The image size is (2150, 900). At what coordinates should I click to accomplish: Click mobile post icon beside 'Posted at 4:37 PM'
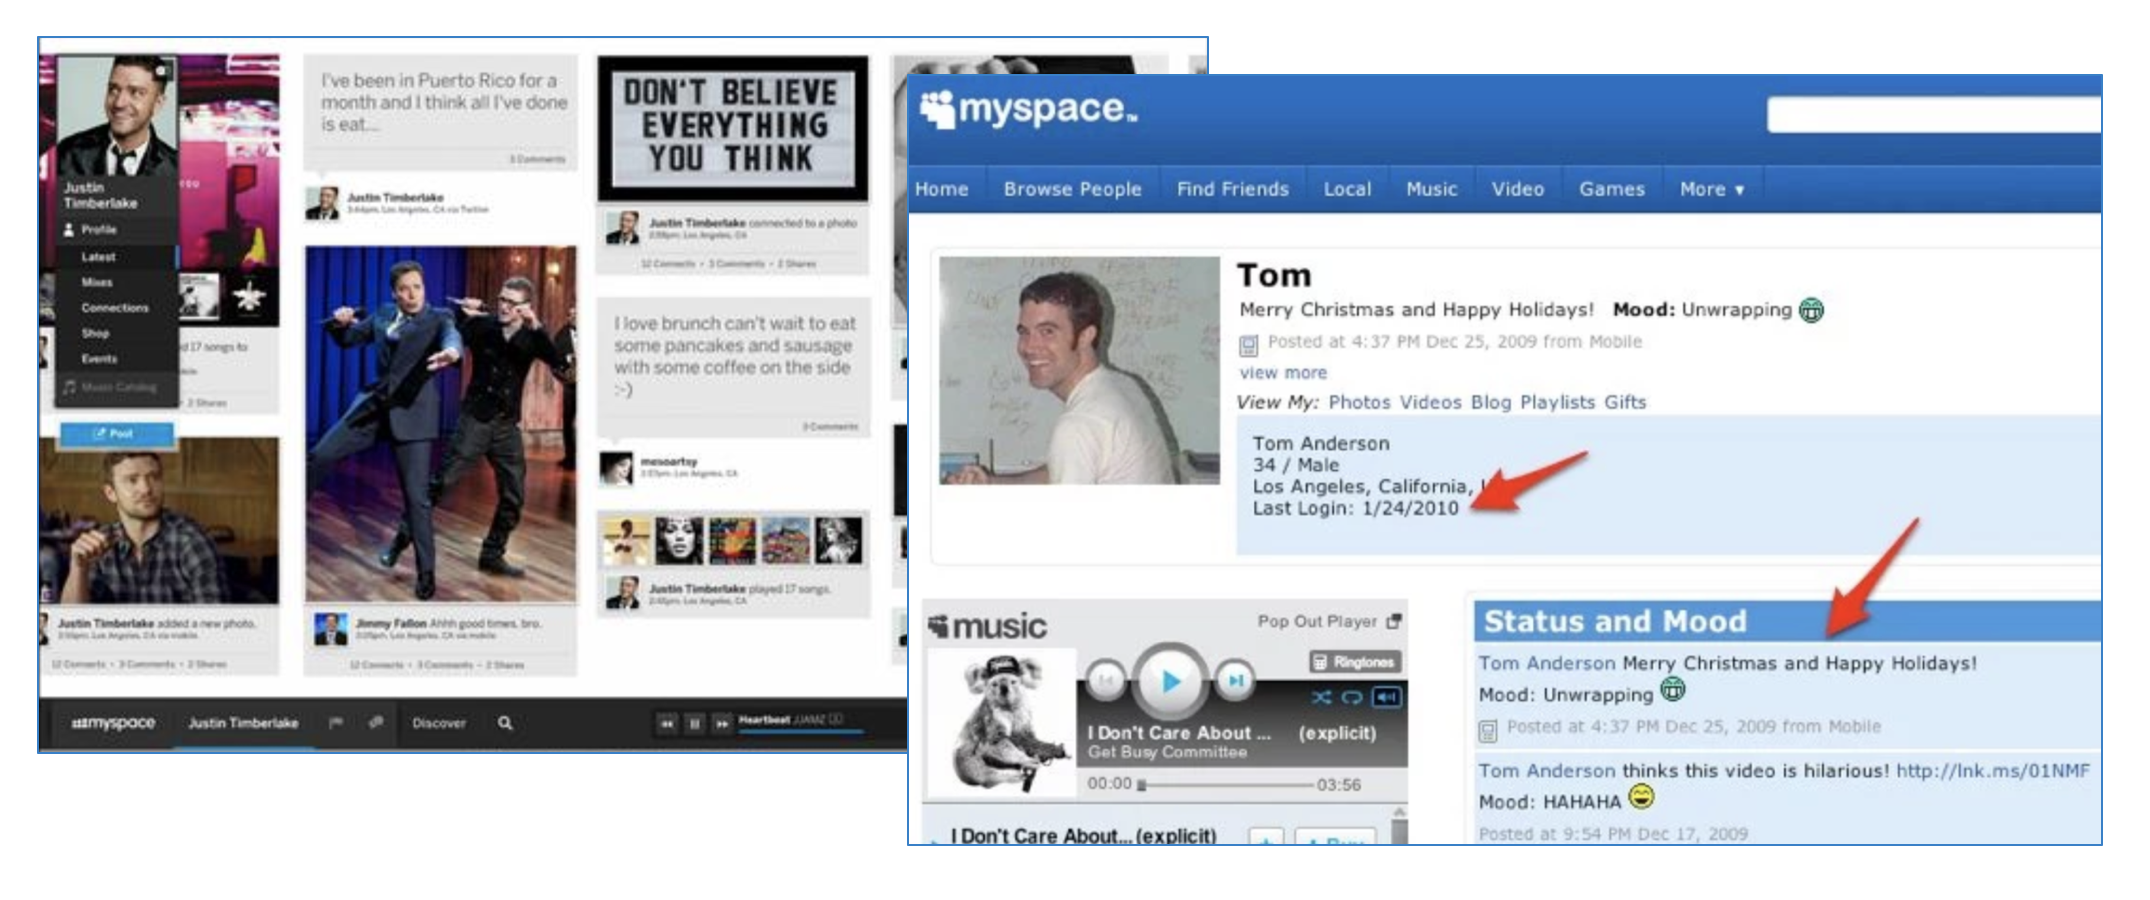click(1248, 345)
